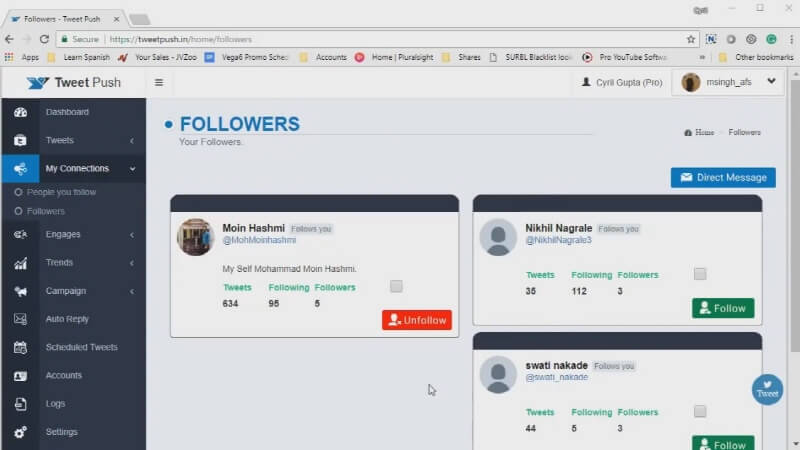Expand the Trends menu chevron
The height and width of the screenshot is (450, 800).
pos(132,263)
